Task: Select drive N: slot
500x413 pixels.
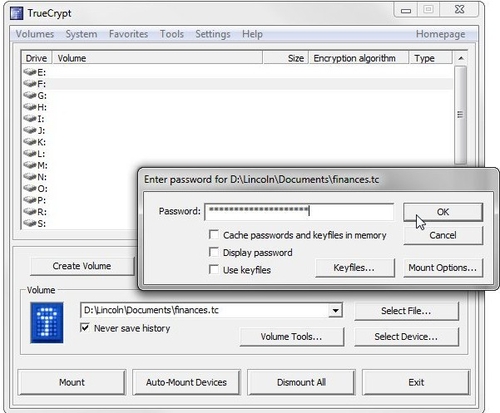Action: 35,177
